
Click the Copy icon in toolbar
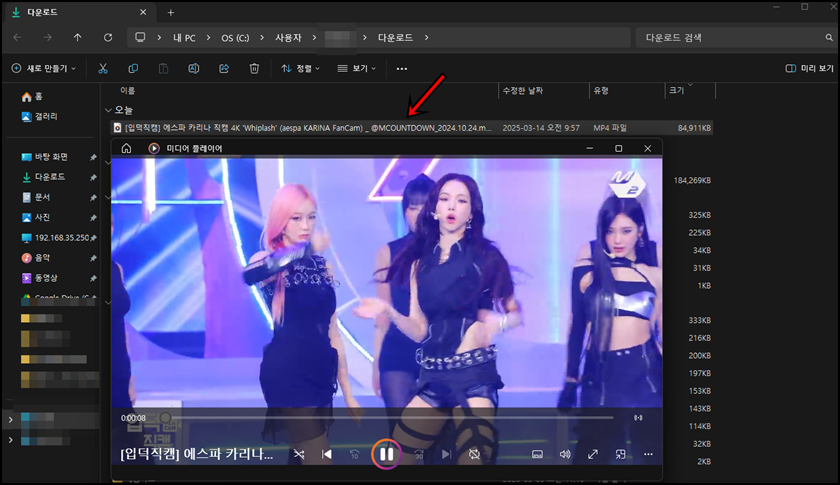pyautogui.click(x=133, y=69)
